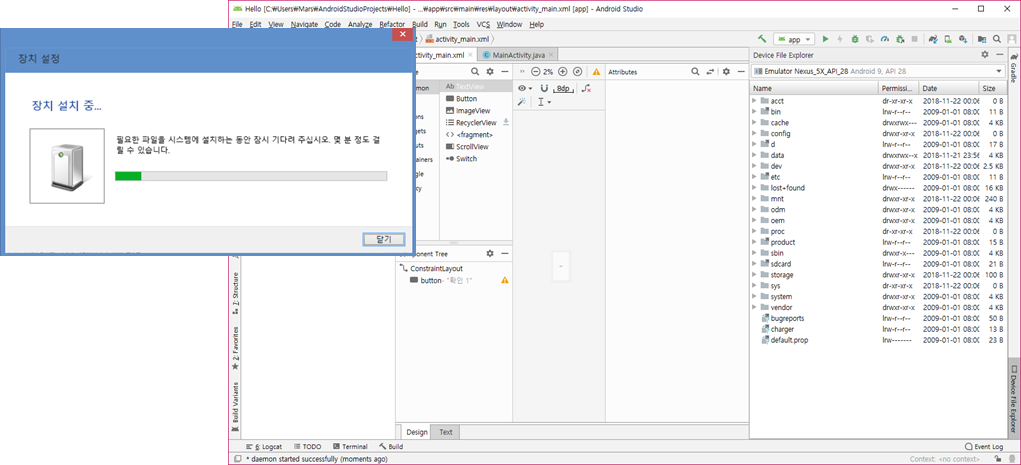Zoom in the design surface
Image resolution: width=1021 pixels, height=465 pixels.
(563, 72)
